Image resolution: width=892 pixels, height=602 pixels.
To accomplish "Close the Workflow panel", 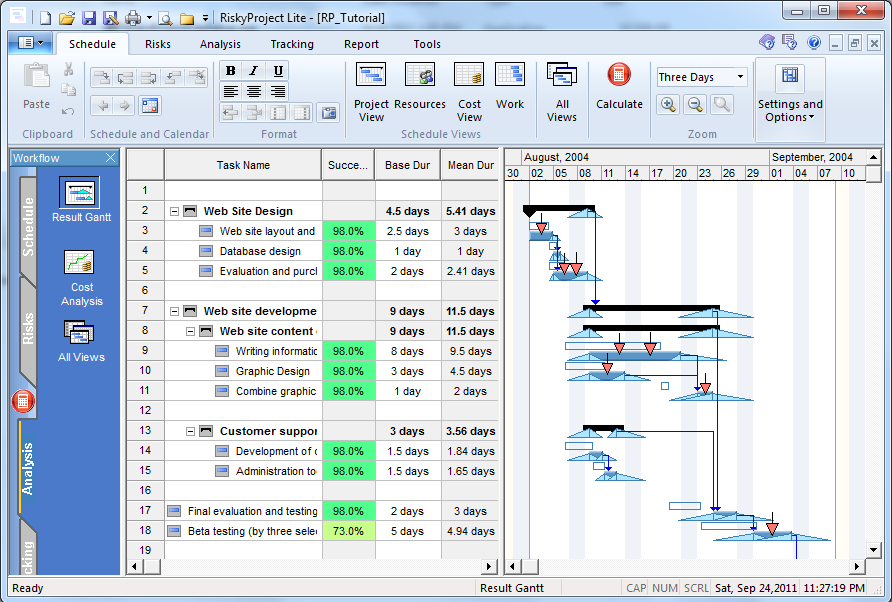I will click(110, 158).
